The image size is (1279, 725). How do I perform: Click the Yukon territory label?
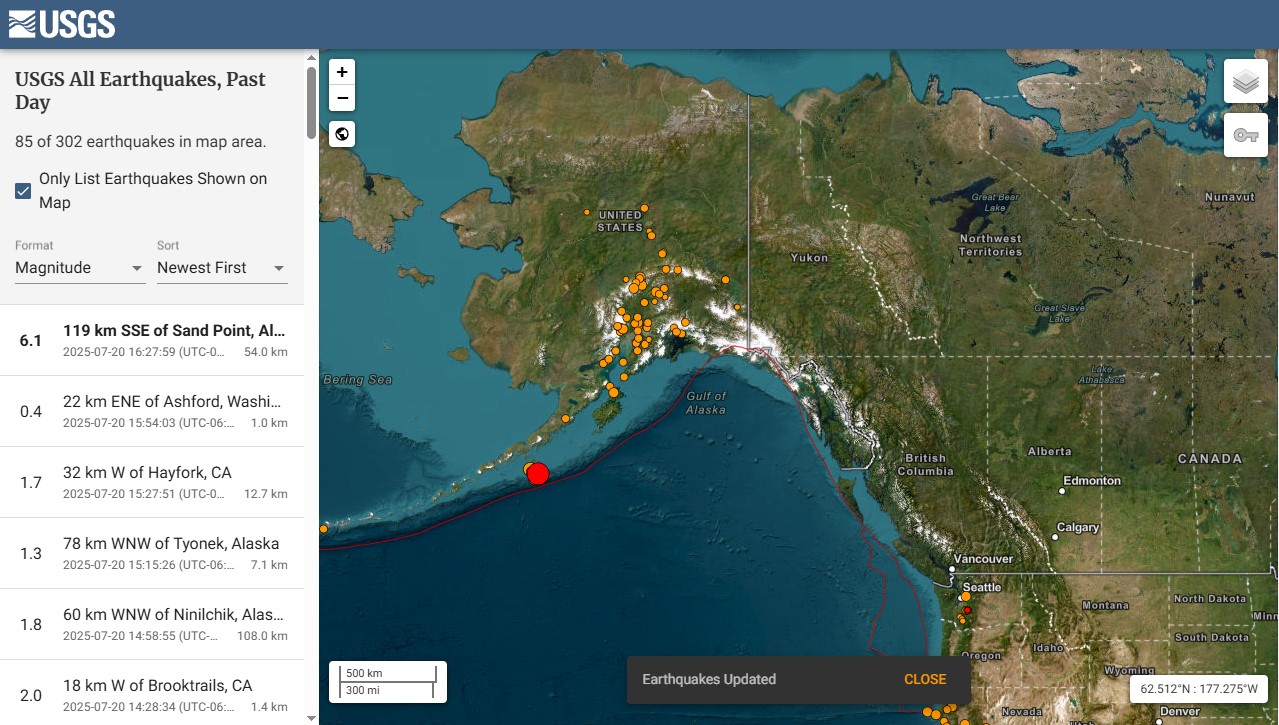click(x=809, y=258)
